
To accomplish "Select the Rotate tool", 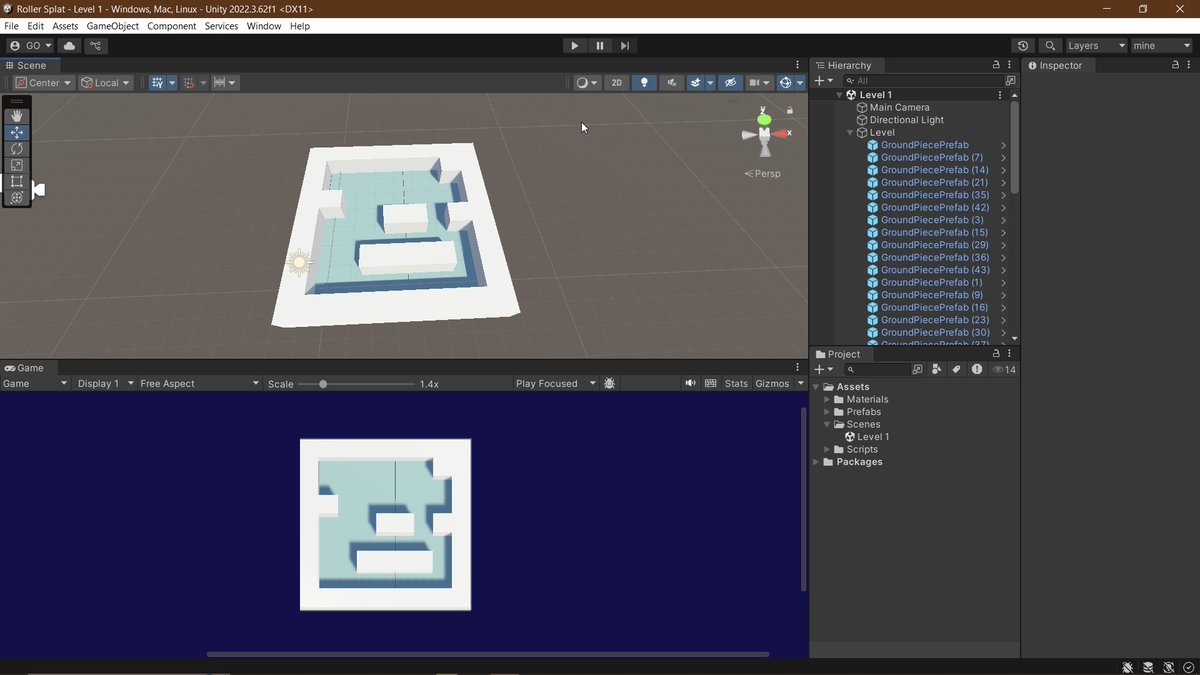I will pos(17,148).
